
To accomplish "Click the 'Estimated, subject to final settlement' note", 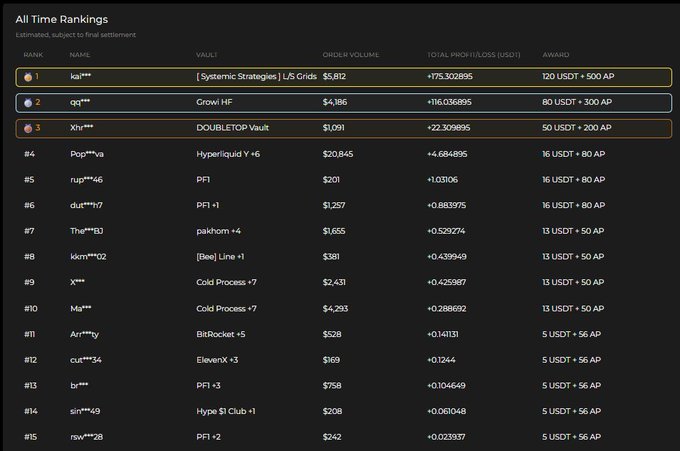I will [75, 35].
